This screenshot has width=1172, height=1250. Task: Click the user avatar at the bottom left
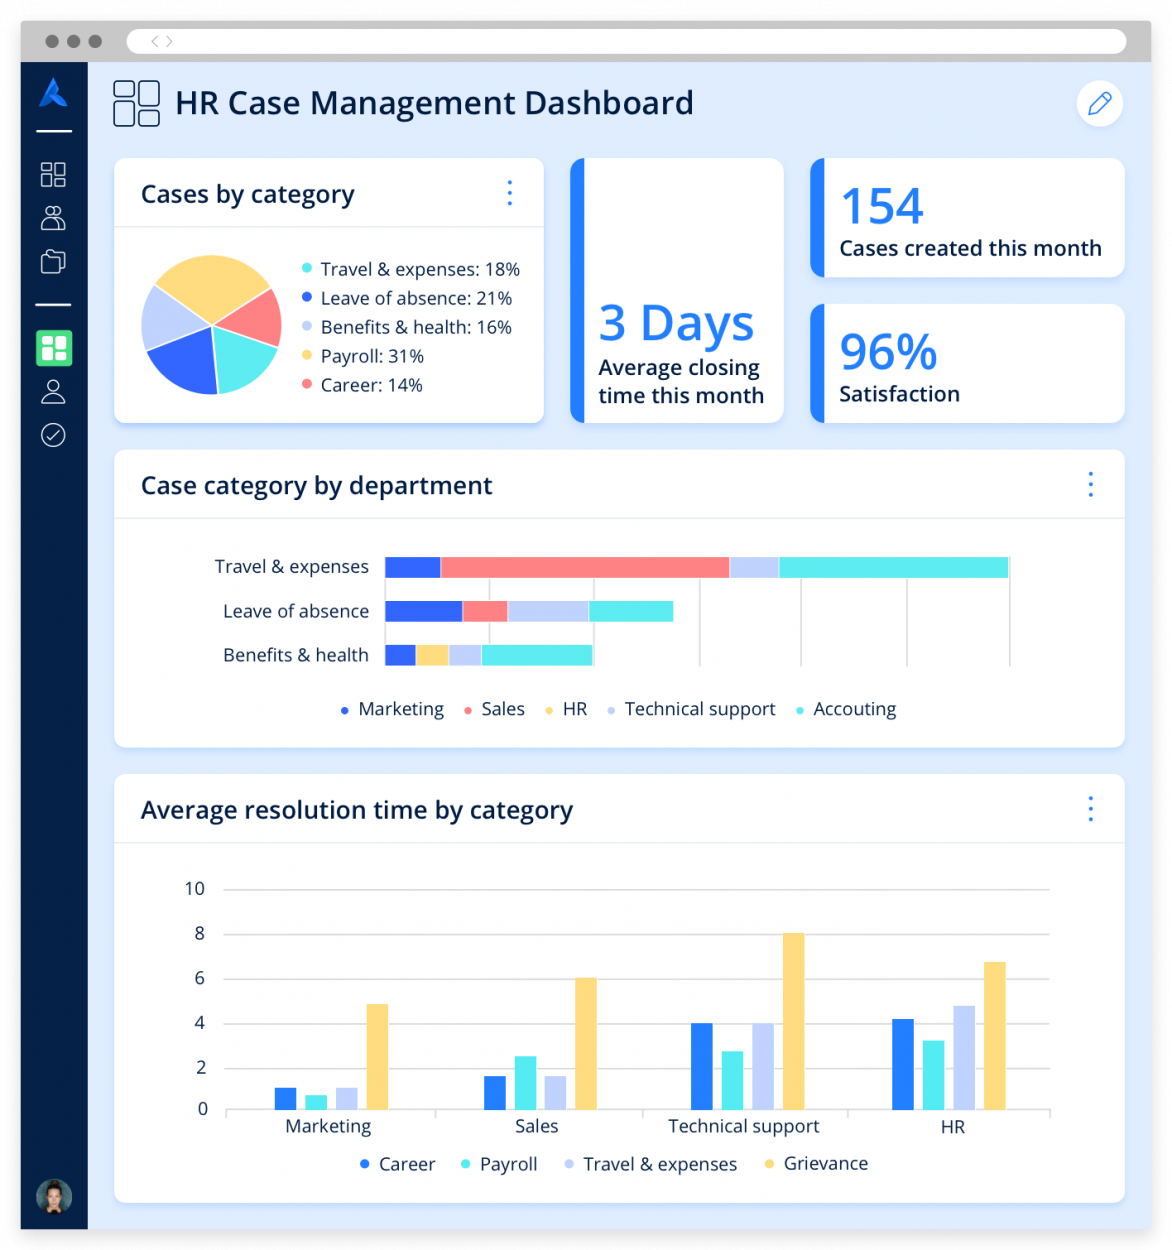click(x=53, y=1196)
